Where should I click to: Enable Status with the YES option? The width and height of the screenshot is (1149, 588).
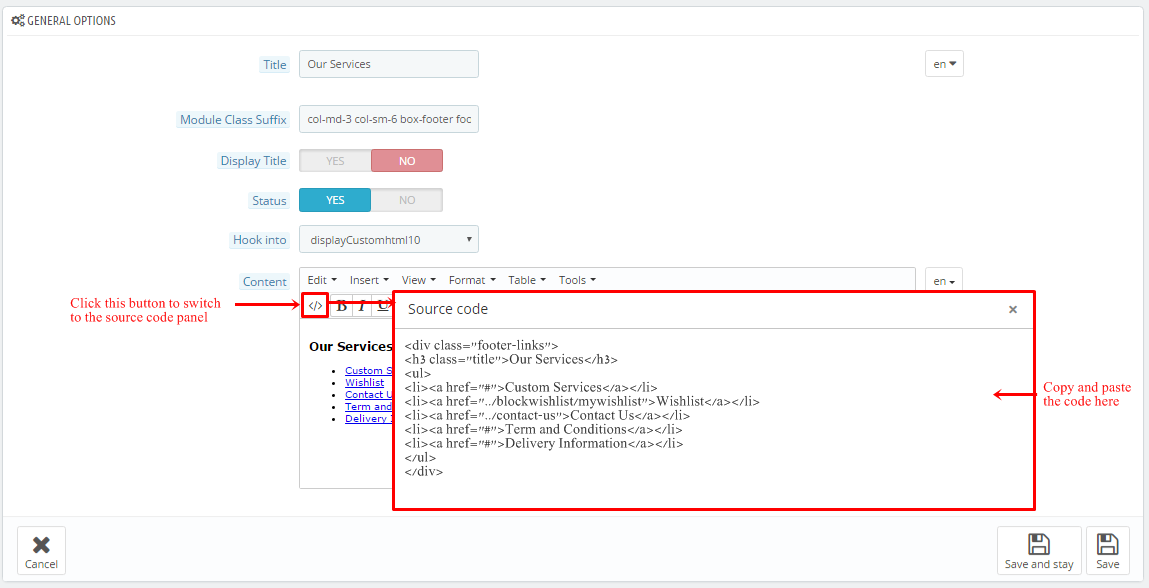(x=335, y=201)
